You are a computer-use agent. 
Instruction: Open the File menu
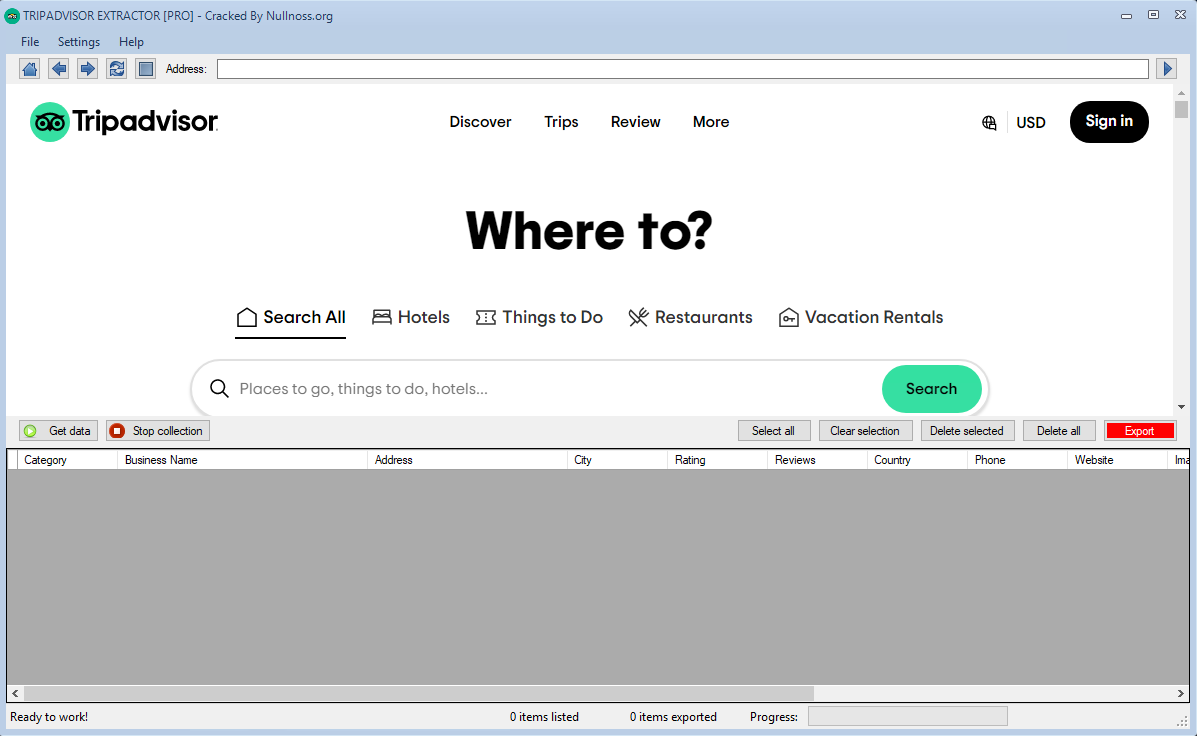click(x=30, y=42)
